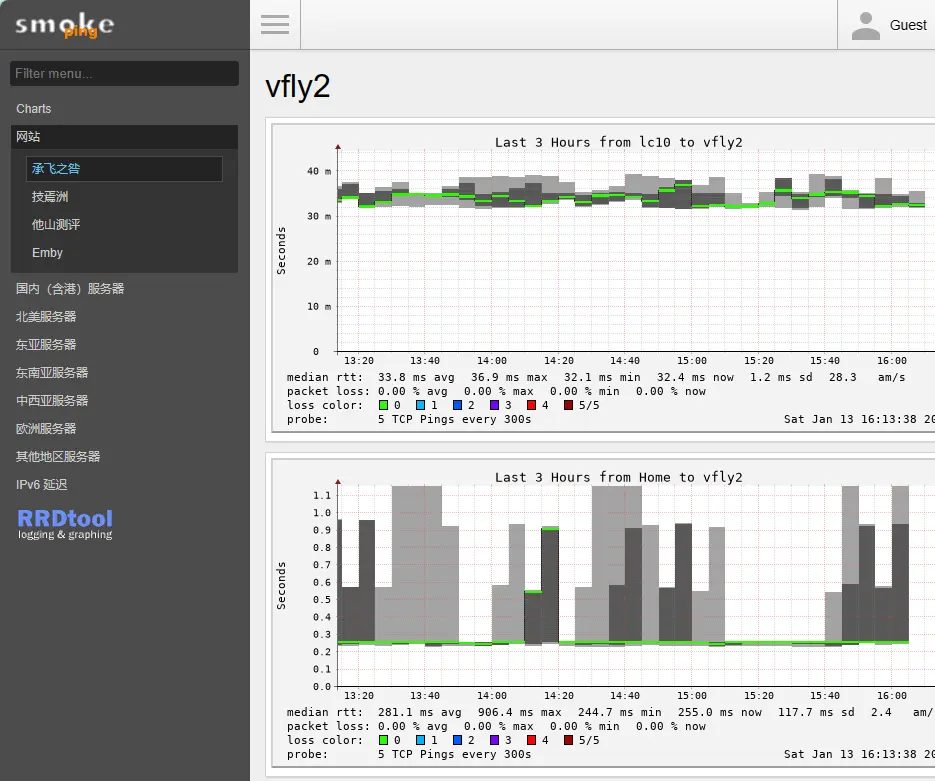This screenshot has height=781, width=935.
Task: Select the 技焉洲 site entry
Action: click(x=50, y=197)
